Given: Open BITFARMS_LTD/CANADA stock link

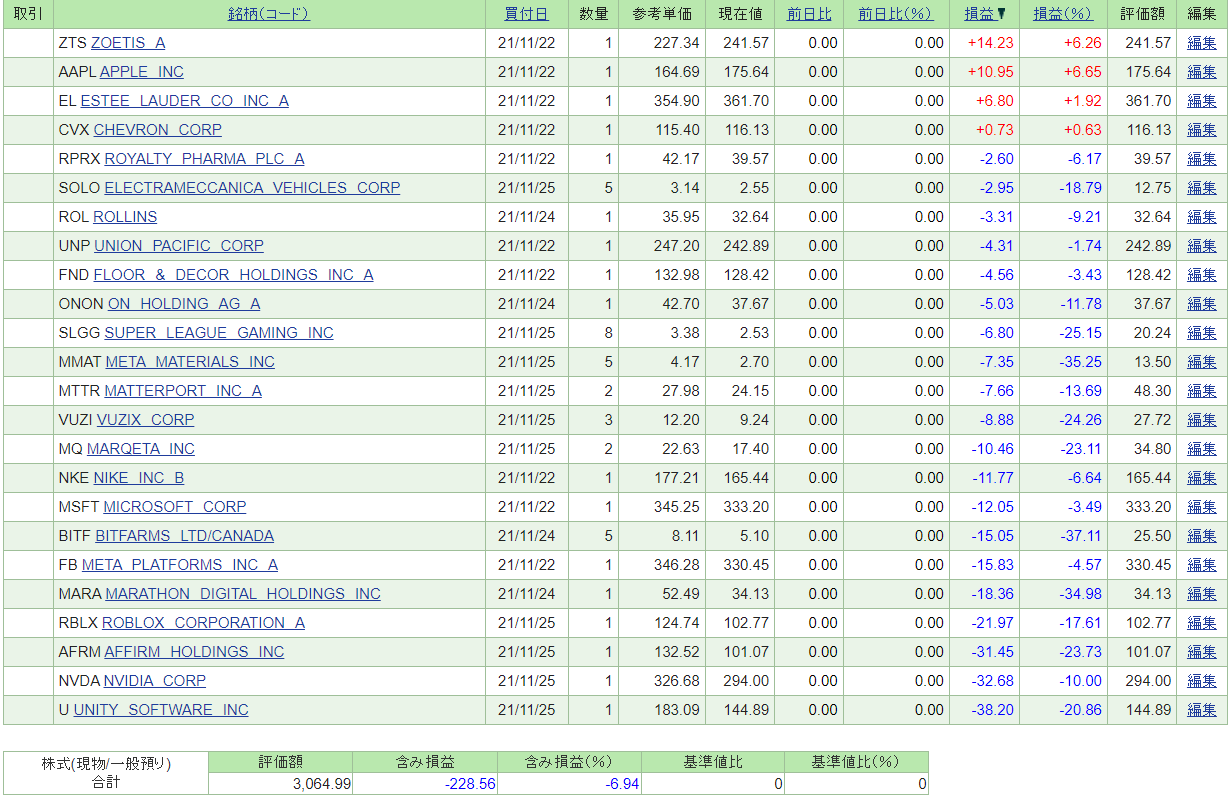Looking at the screenshot, I should pyautogui.click(x=185, y=536).
